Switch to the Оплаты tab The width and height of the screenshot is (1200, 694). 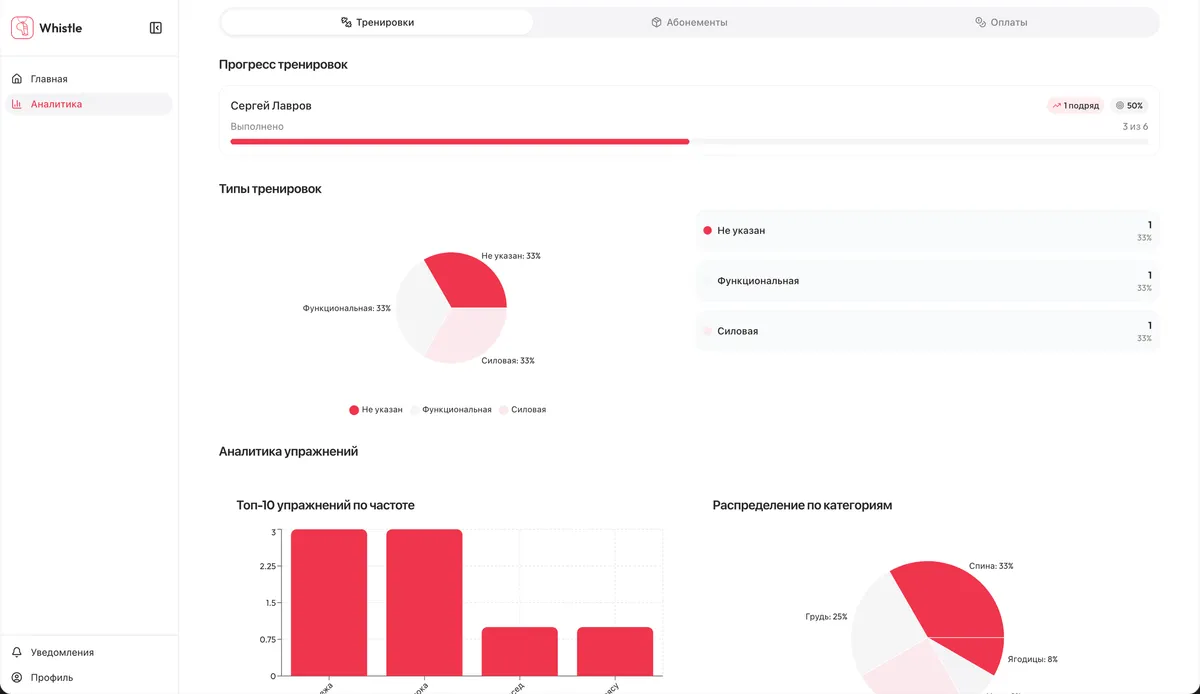pos(1001,22)
